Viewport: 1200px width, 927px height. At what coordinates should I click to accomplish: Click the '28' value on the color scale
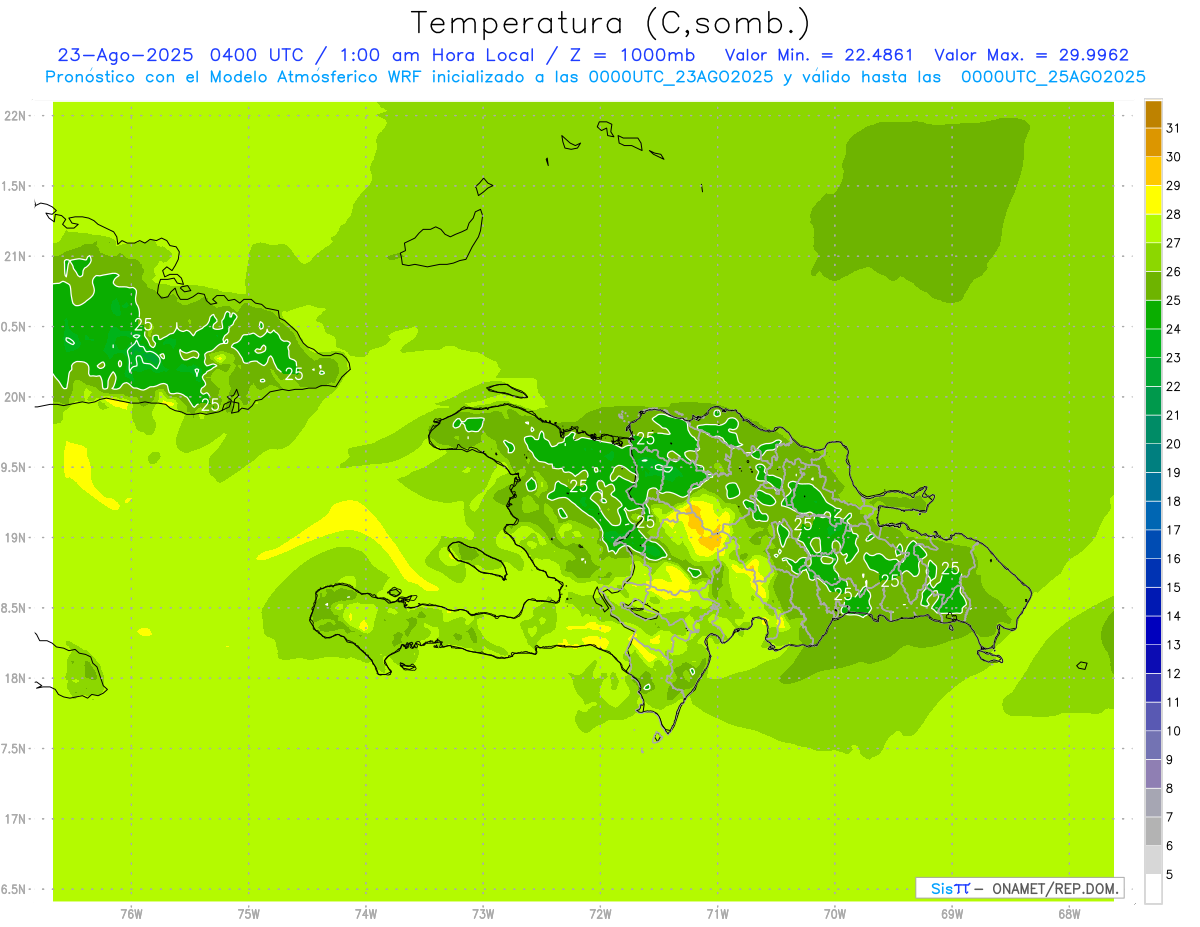point(1174,214)
